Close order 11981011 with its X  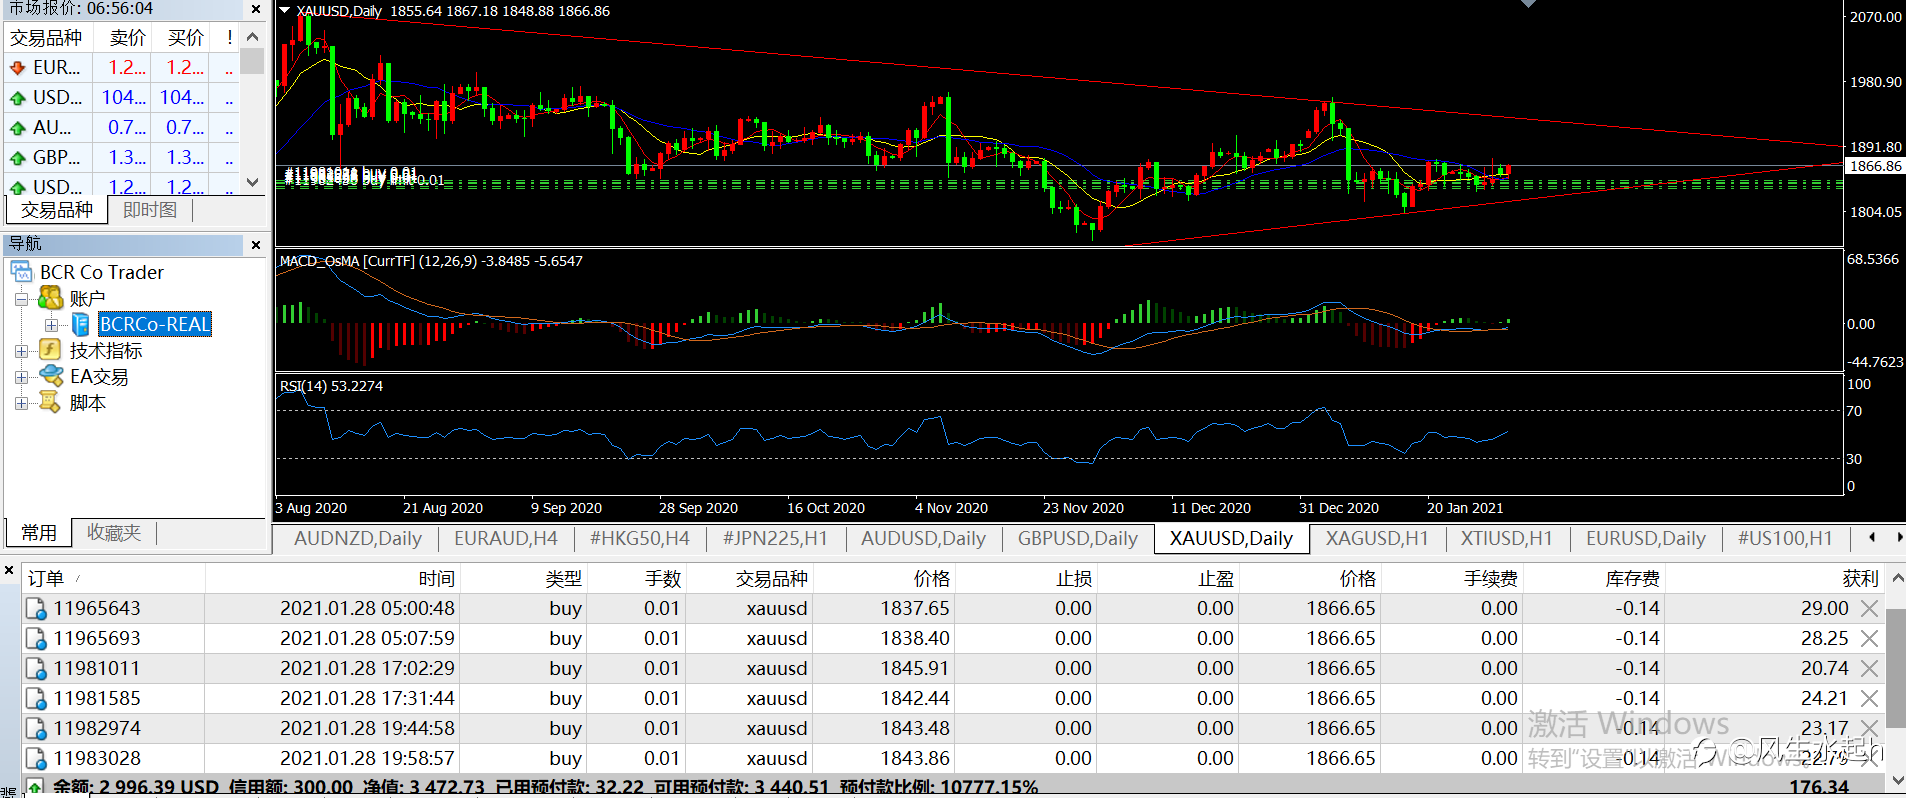(x=1869, y=668)
